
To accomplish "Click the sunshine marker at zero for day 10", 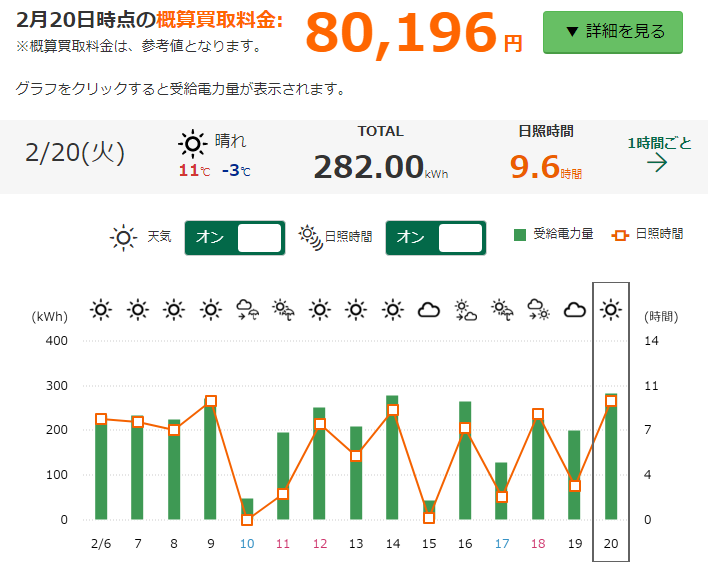I will pos(247,520).
